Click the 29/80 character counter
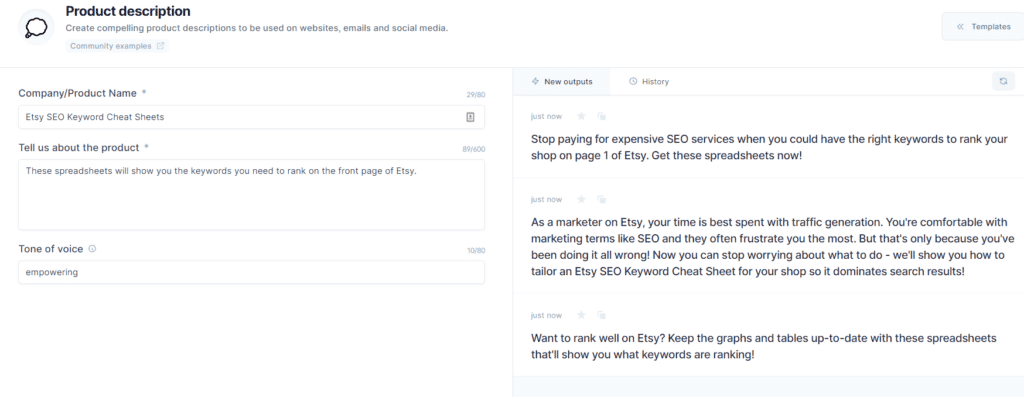 475,95
